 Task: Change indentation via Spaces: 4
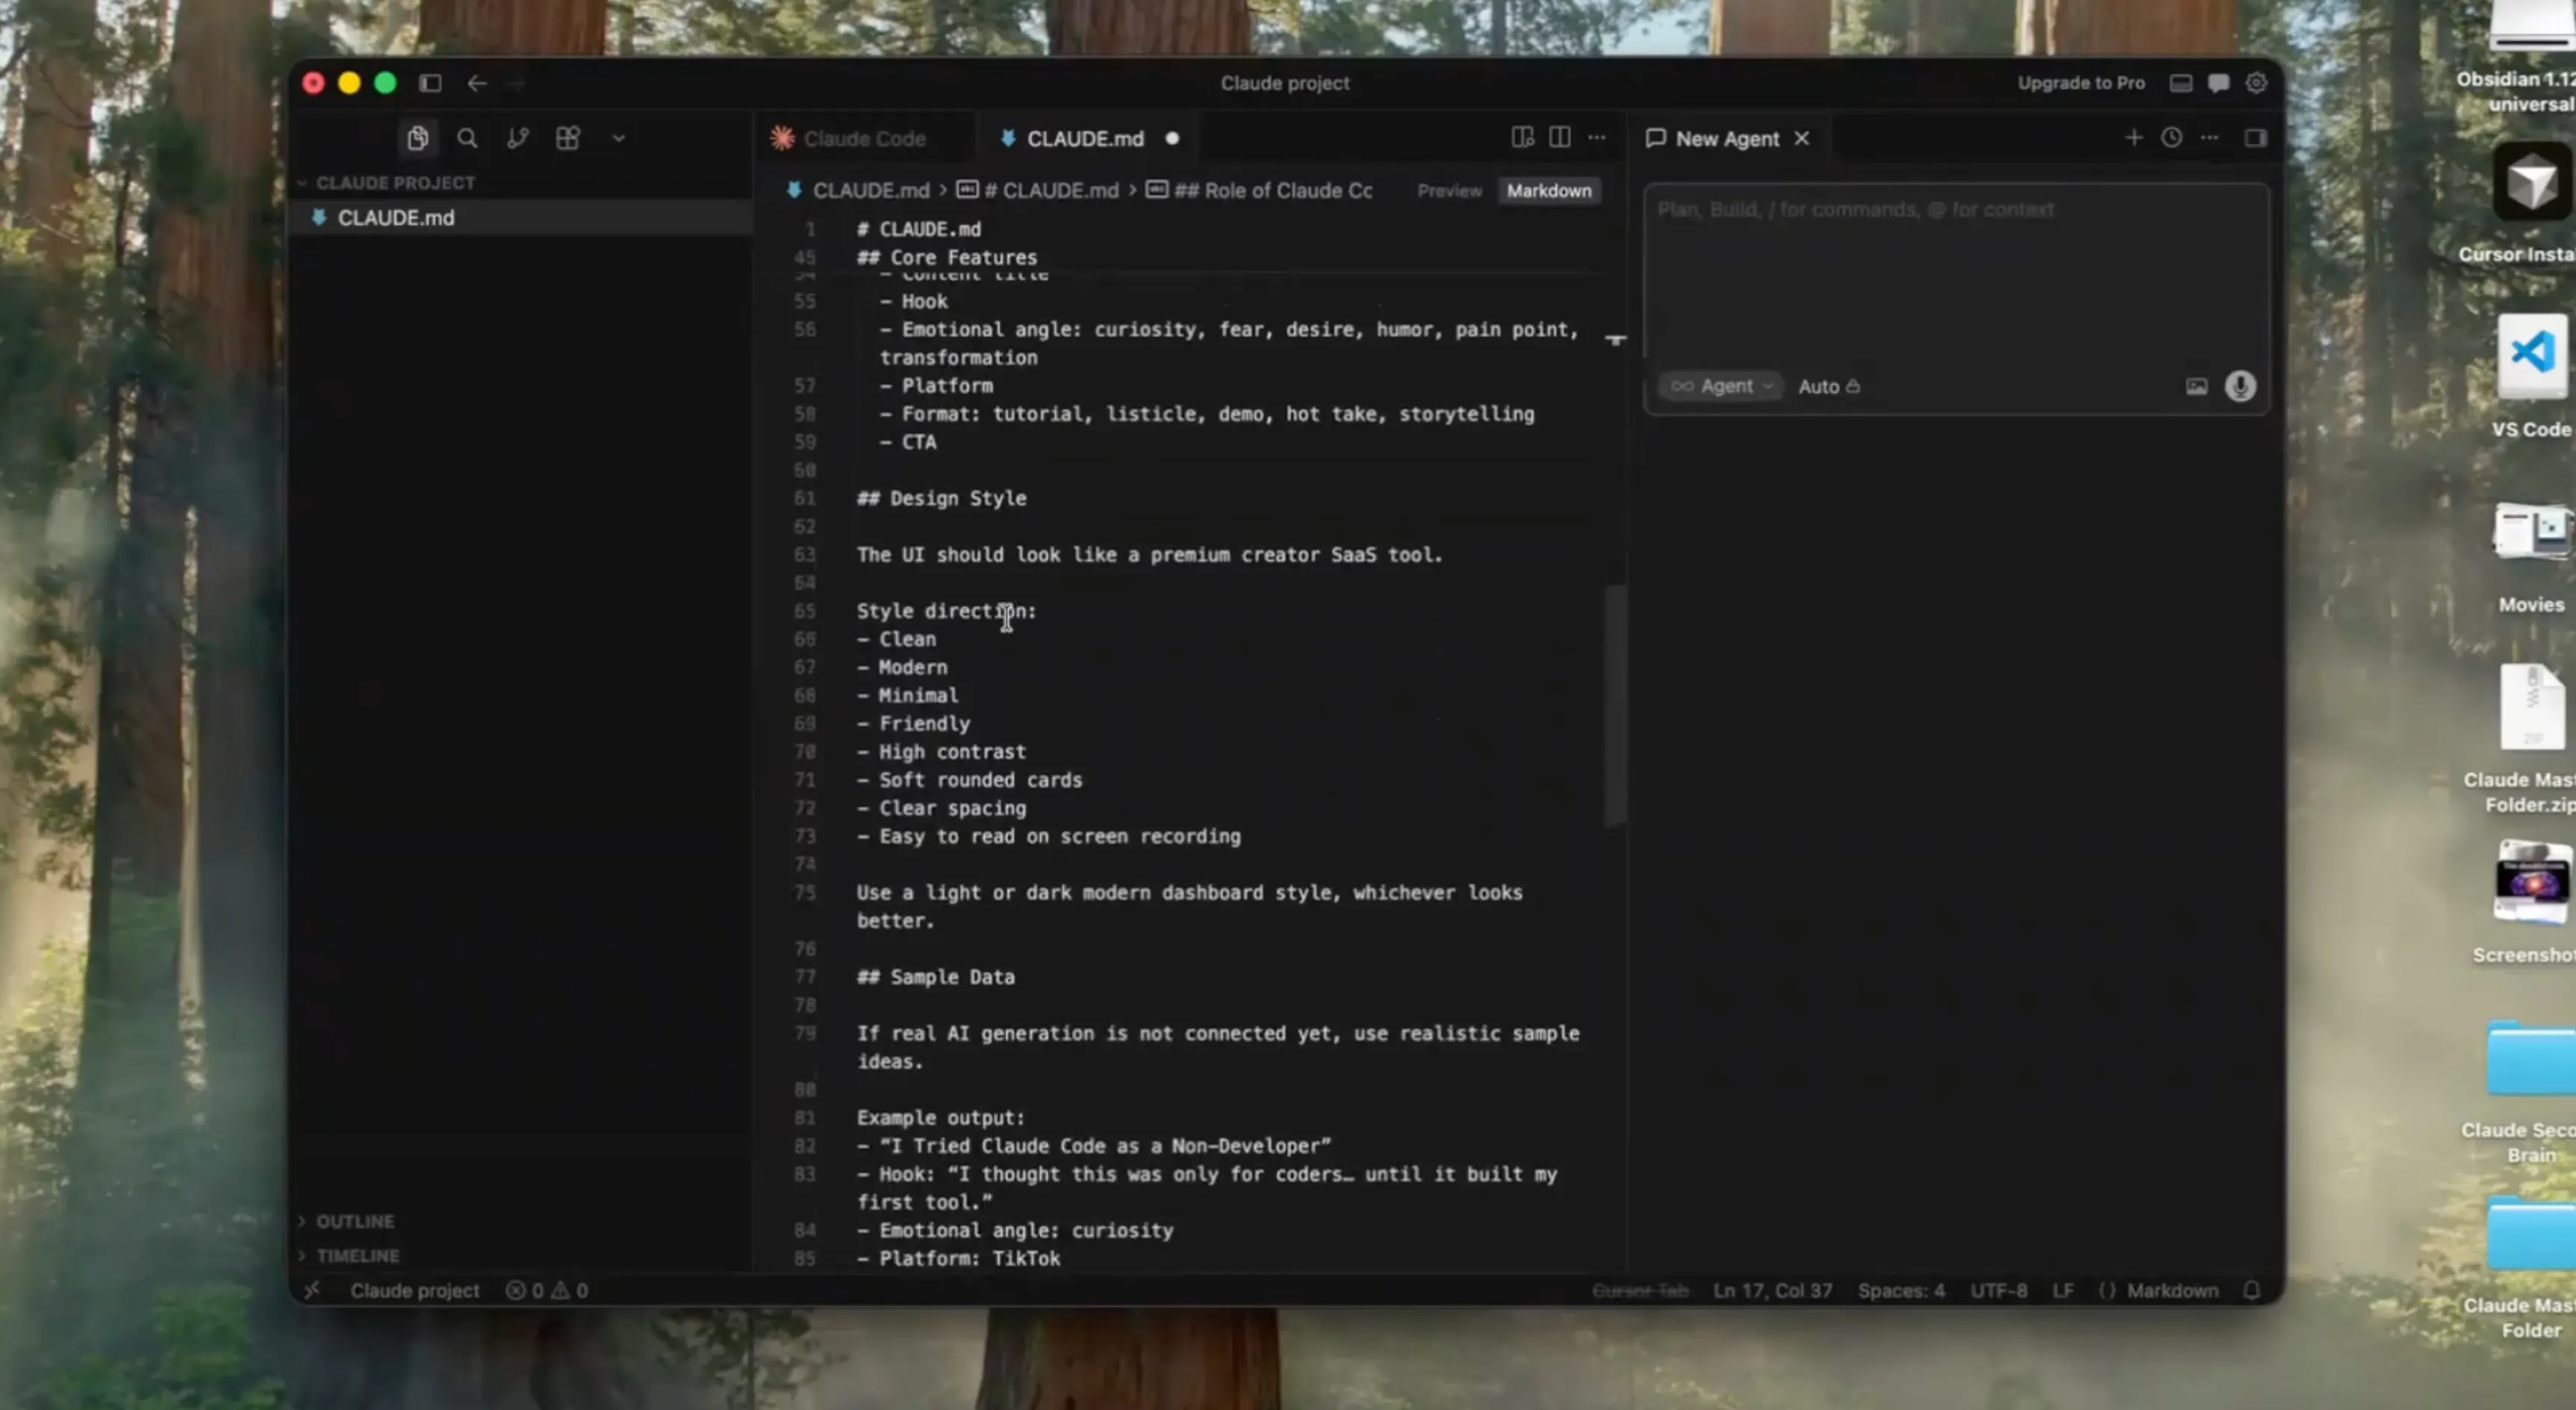[1901, 1290]
